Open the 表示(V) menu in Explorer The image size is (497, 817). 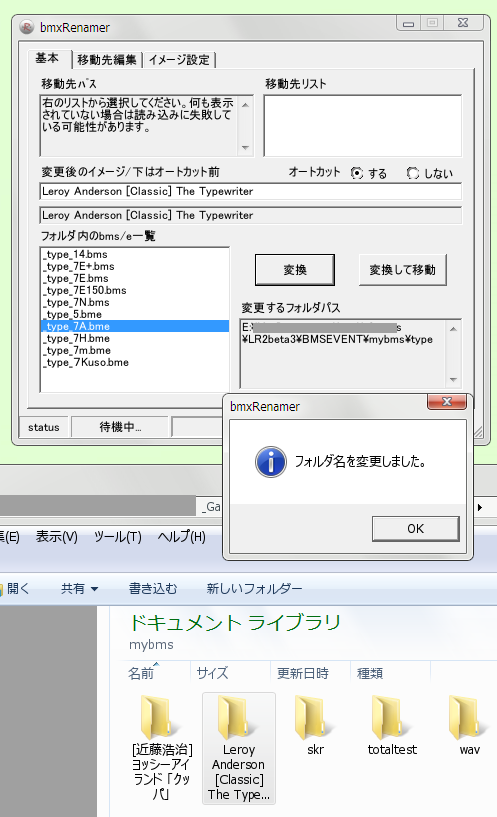56,537
